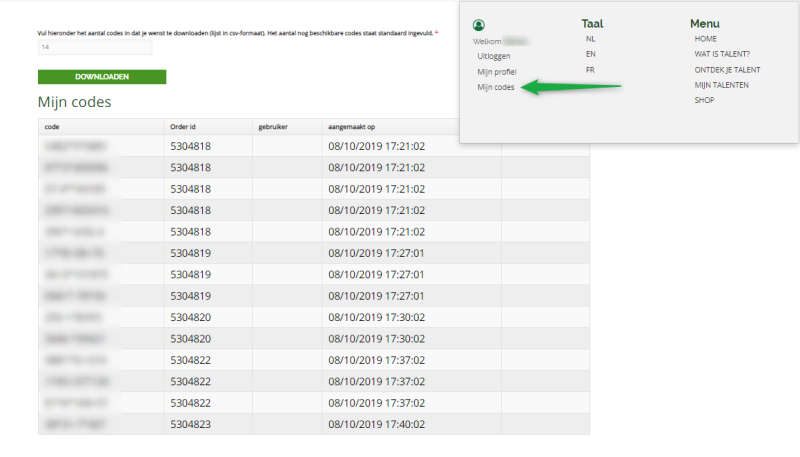The height and width of the screenshot is (457, 800).
Task: Open the SHOP menu item
Action: (704, 100)
